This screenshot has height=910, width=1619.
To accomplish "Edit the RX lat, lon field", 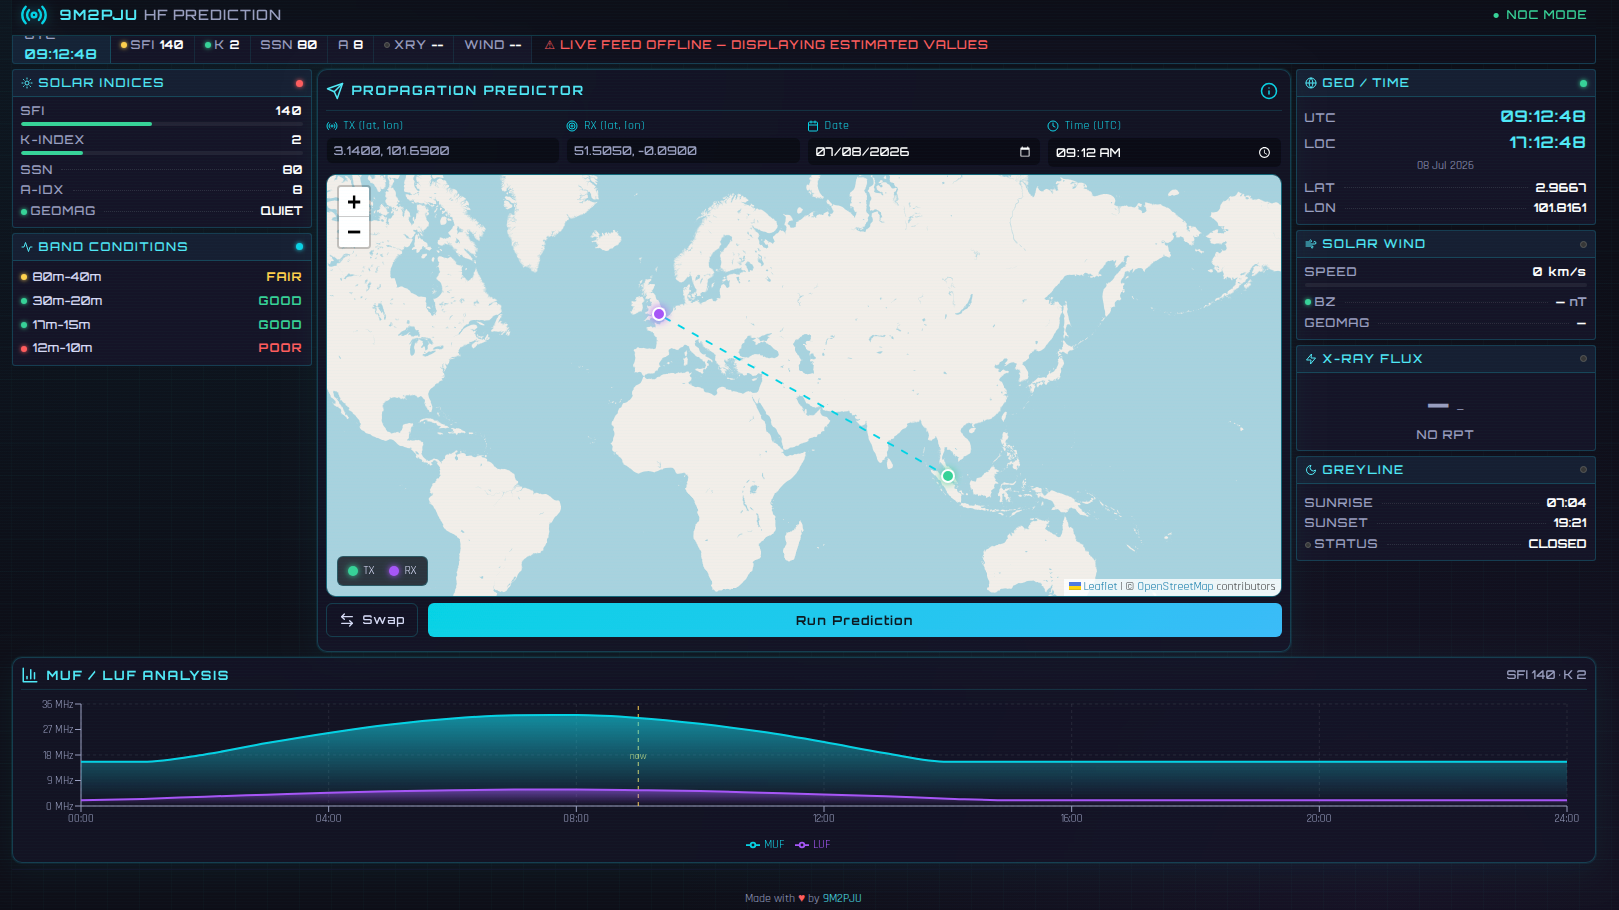I will pos(683,151).
